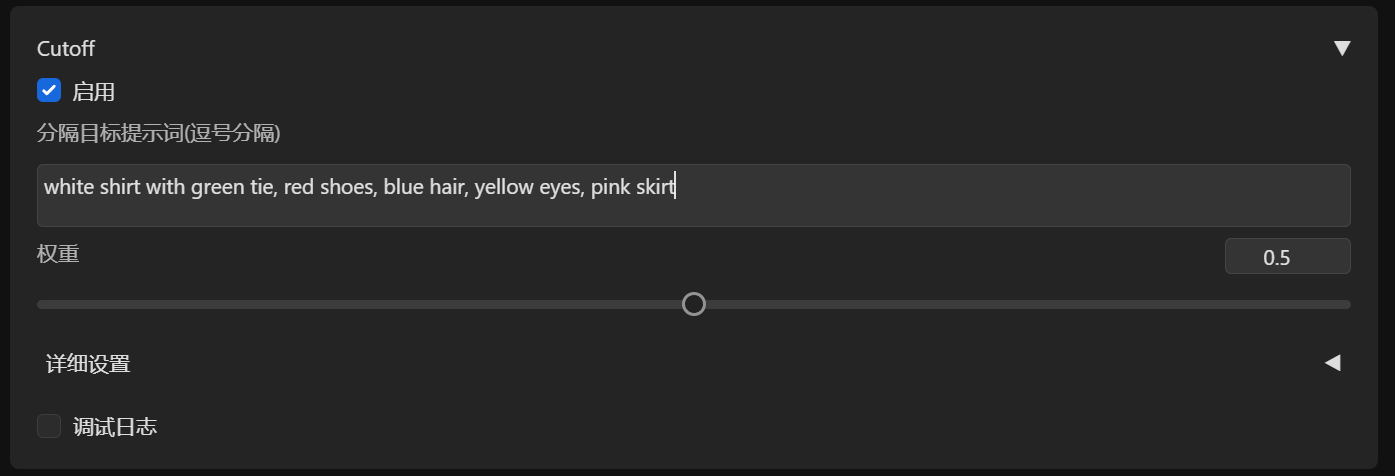
Task: Click "yellow eyes" in the prompt text
Action: click(527, 187)
